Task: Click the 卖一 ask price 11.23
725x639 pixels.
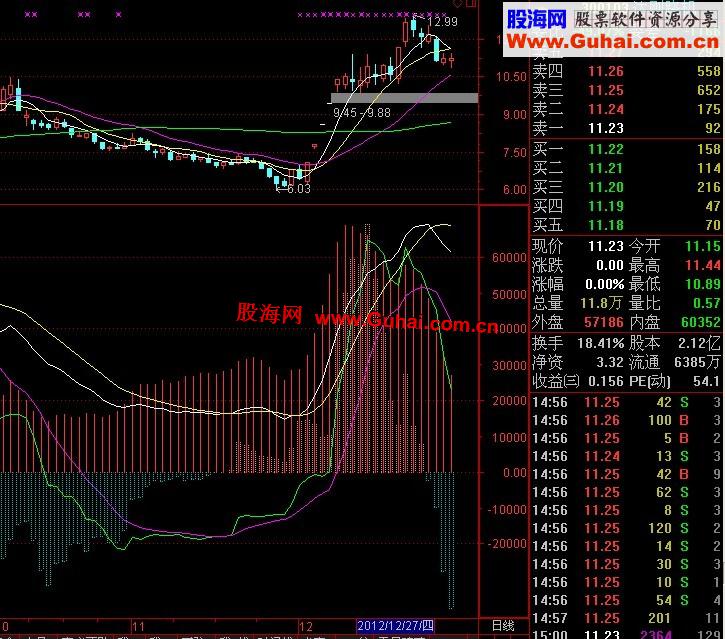Action: coord(606,128)
